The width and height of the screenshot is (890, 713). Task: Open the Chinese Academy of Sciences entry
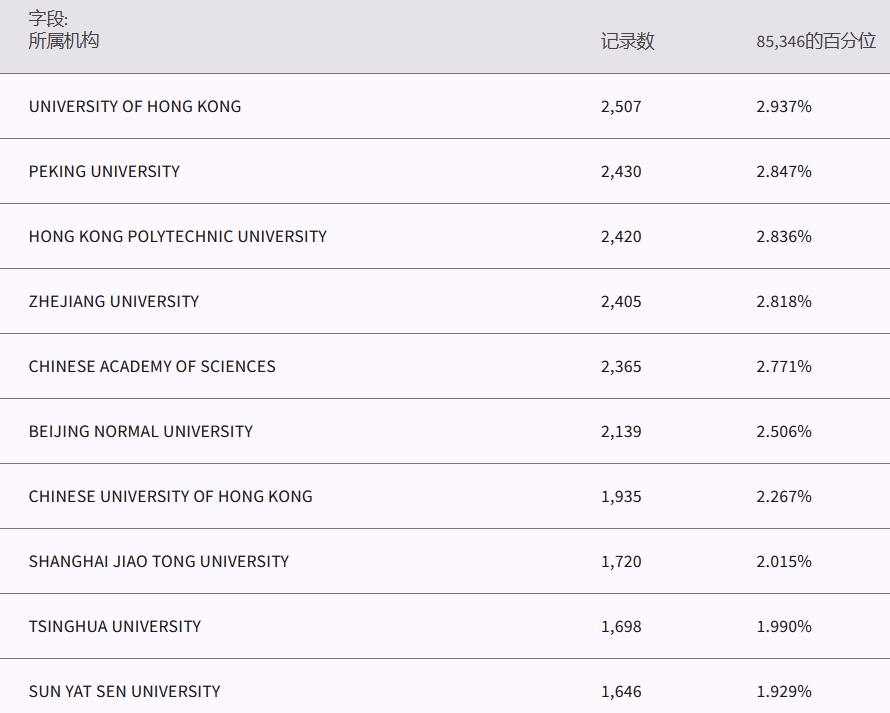coord(152,366)
